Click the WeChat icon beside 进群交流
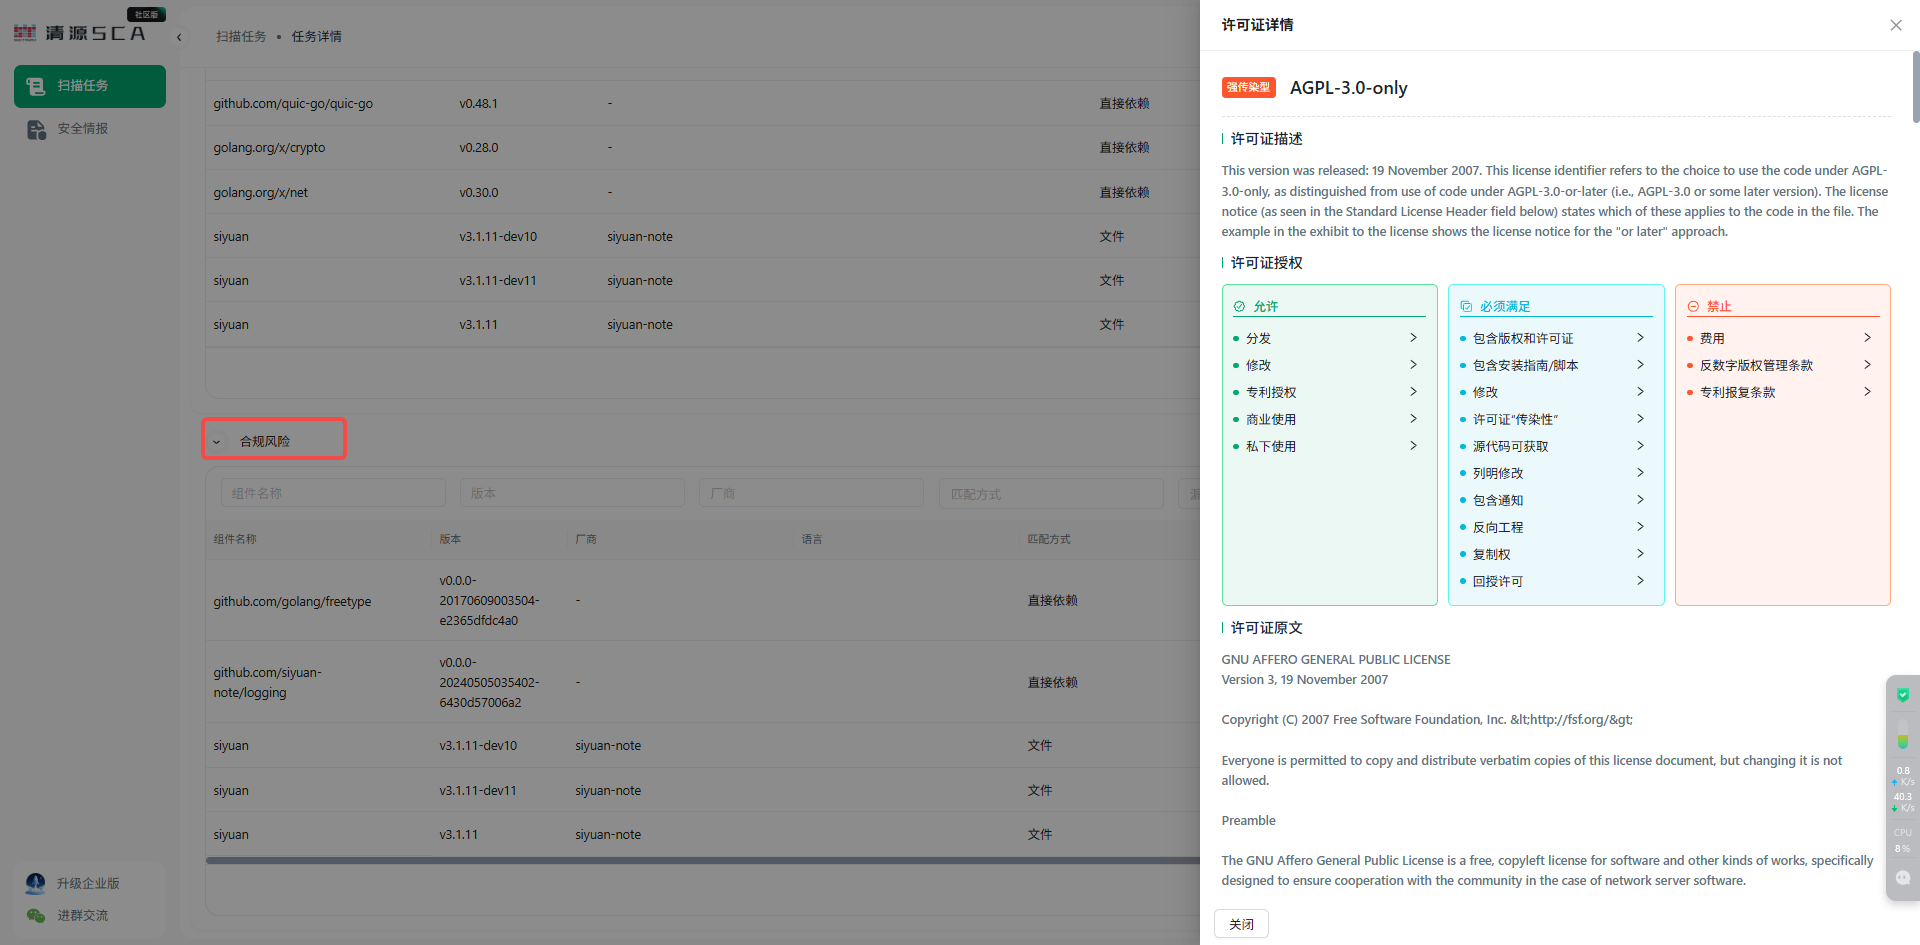This screenshot has height=945, width=1920. (36, 915)
